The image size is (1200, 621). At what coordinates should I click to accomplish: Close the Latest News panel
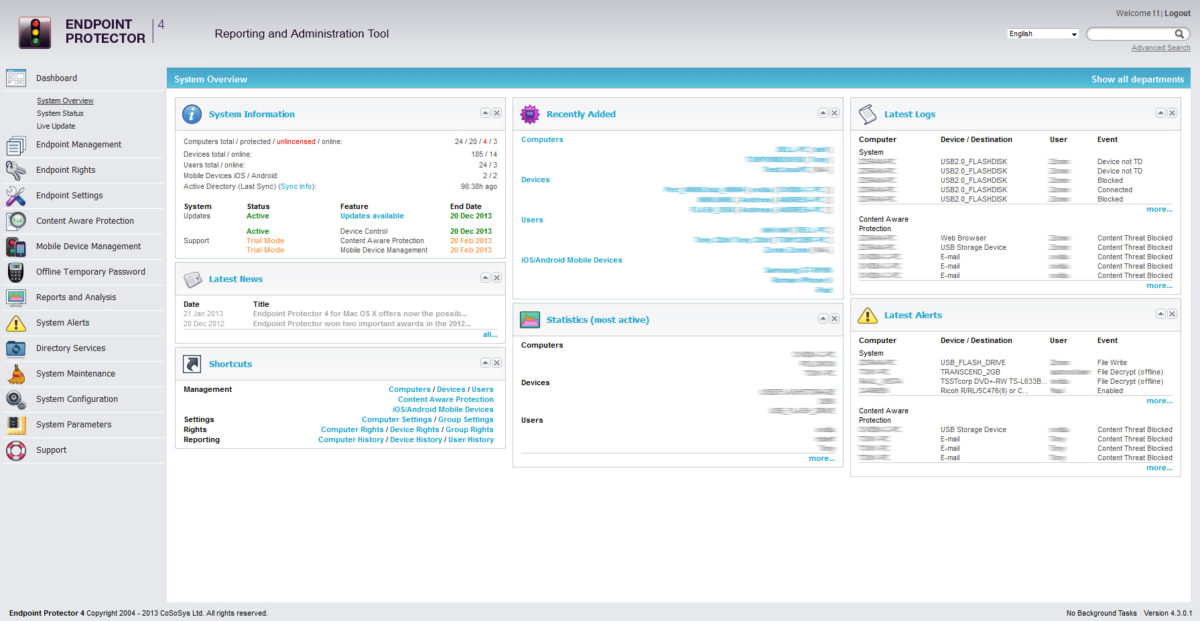pos(497,278)
